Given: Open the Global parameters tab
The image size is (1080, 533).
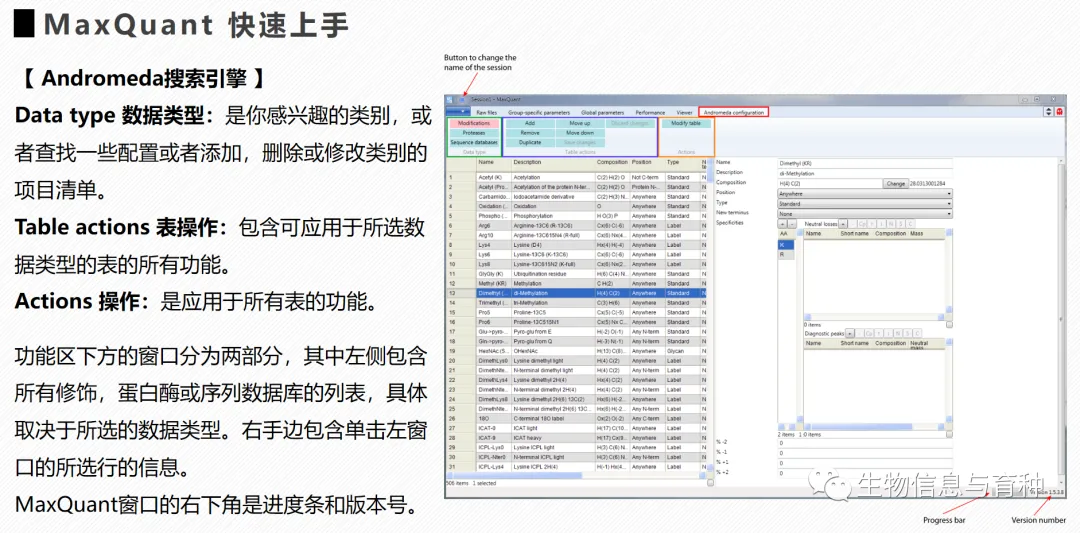Looking at the screenshot, I should (x=603, y=112).
